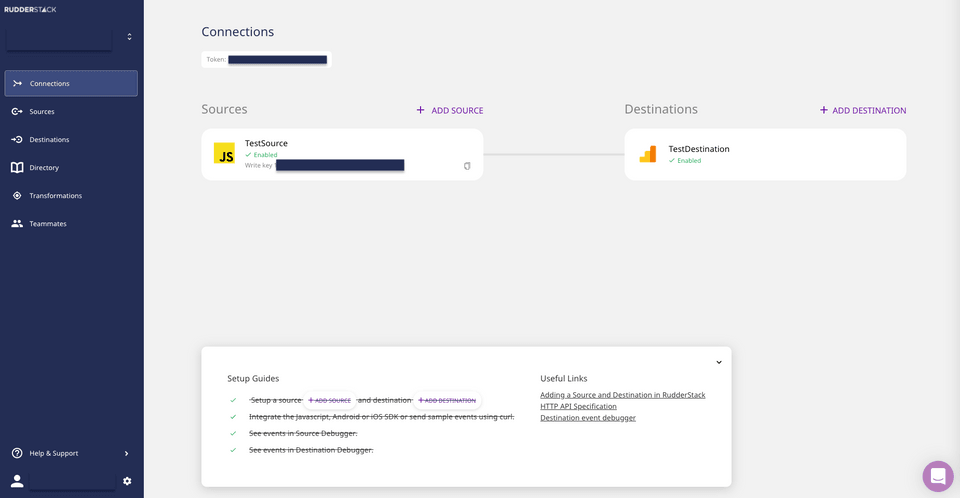Open Adding a Source and Destination link
The height and width of the screenshot is (498, 960).
[x=623, y=395]
